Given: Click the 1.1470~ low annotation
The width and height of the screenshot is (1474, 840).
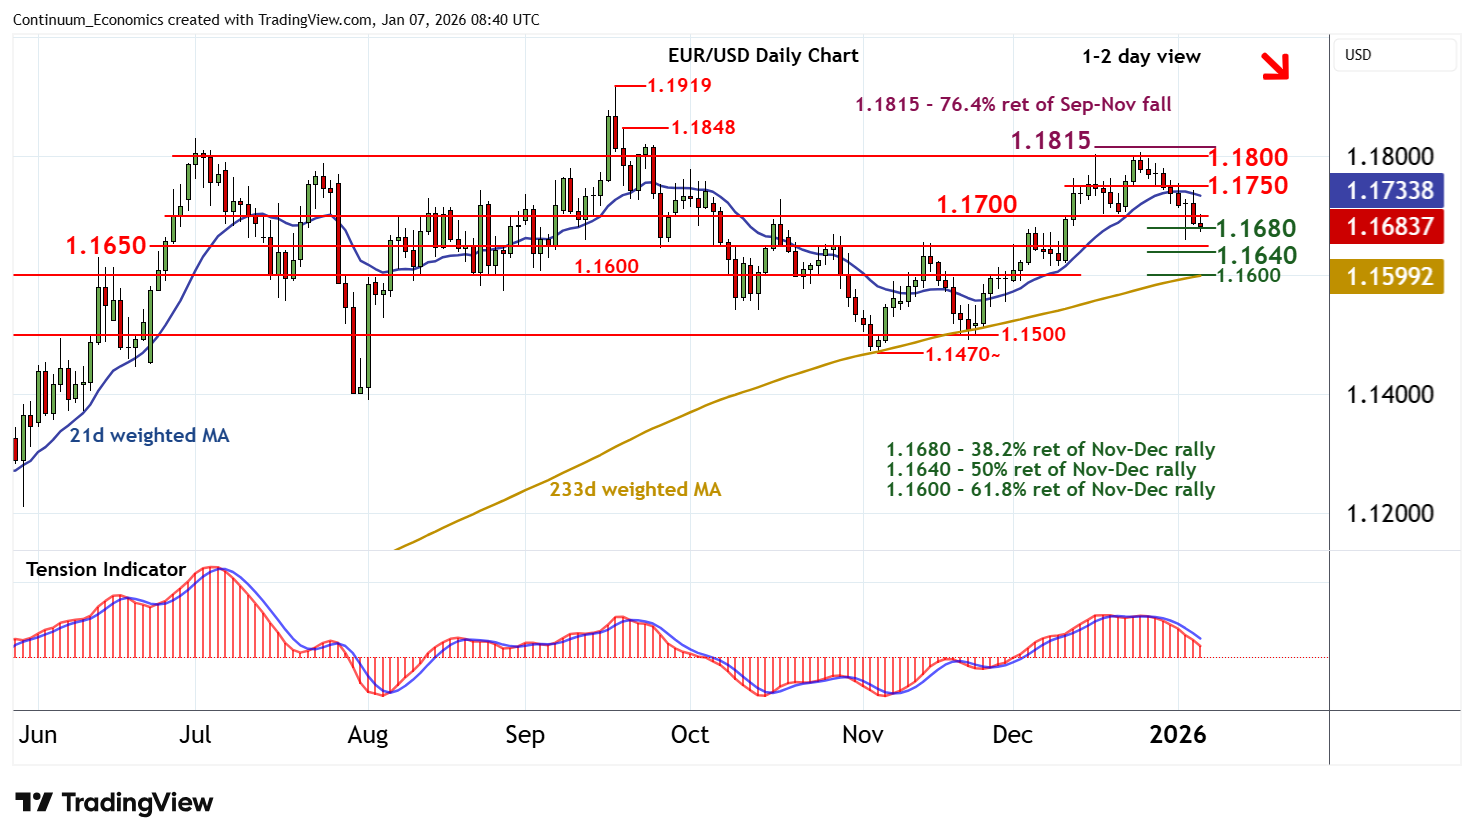Looking at the screenshot, I should 962,354.
